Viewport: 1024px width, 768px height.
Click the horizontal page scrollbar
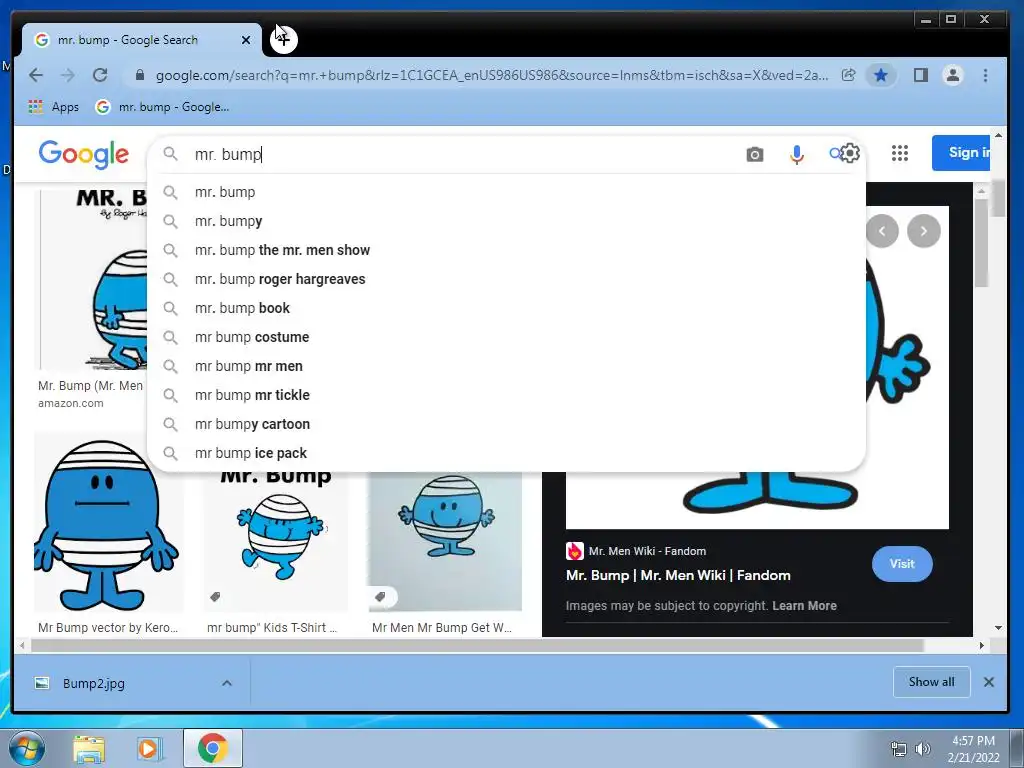pyautogui.click(x=477, y=645)
